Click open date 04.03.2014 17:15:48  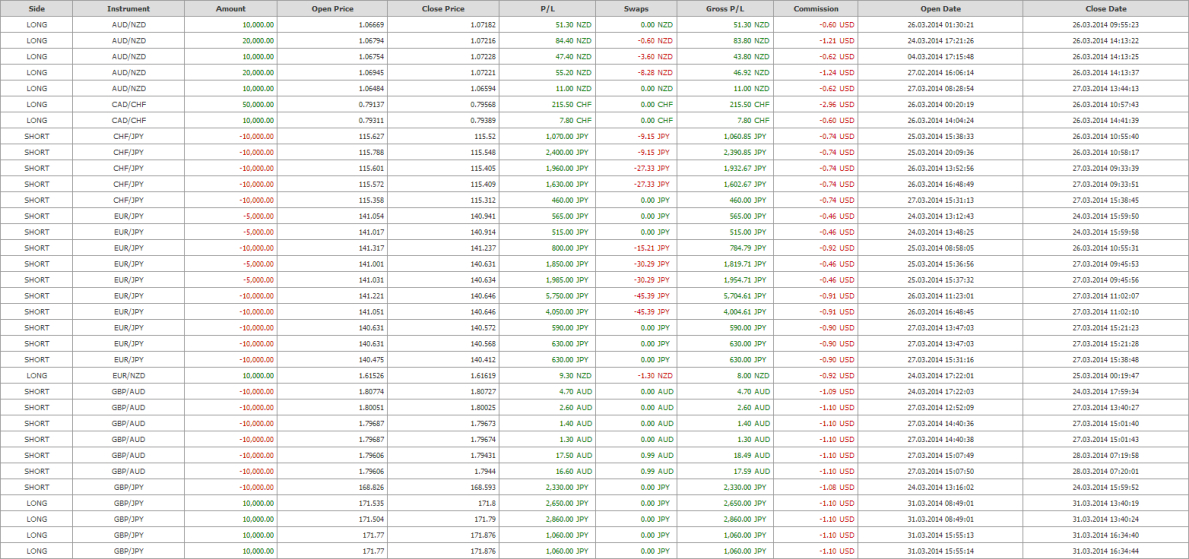point(940,57)
